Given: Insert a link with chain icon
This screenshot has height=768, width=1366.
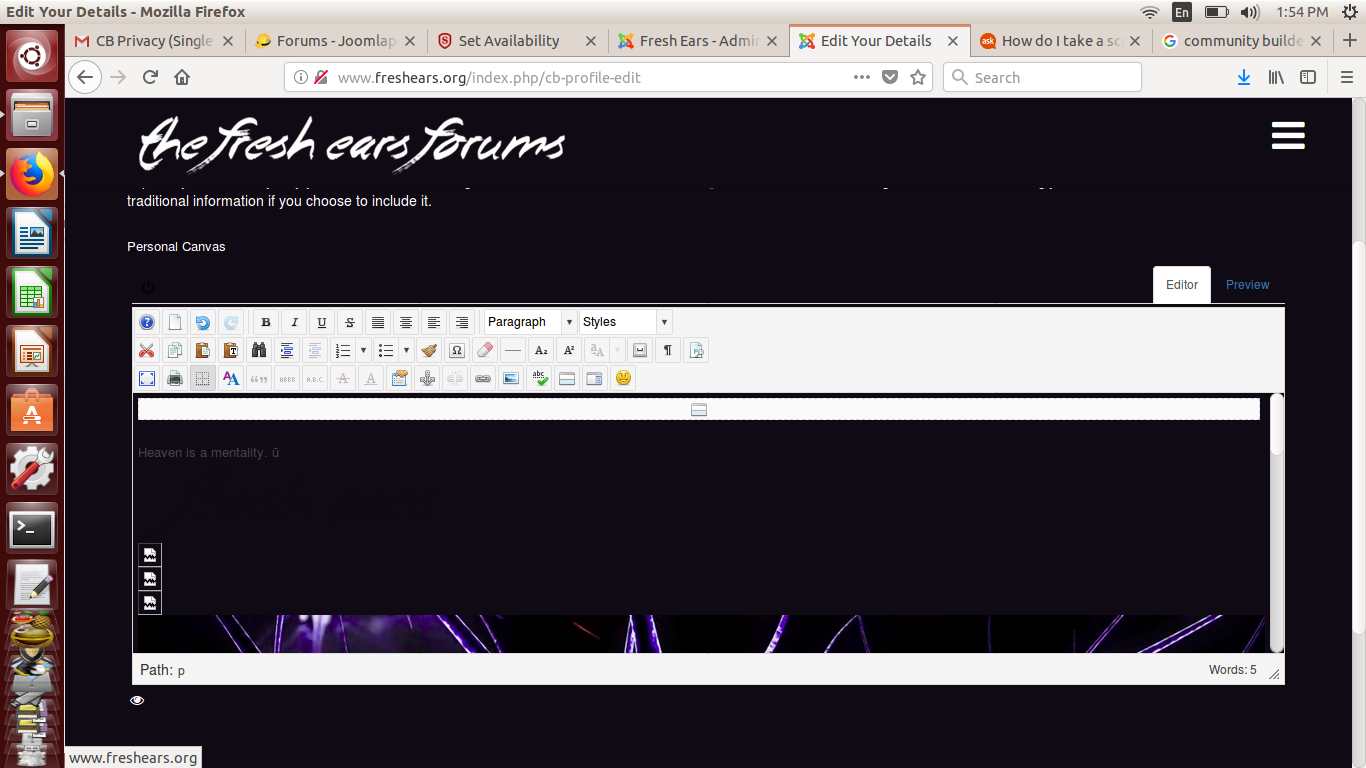Looking at the screenshot, I should pos(483,378).
